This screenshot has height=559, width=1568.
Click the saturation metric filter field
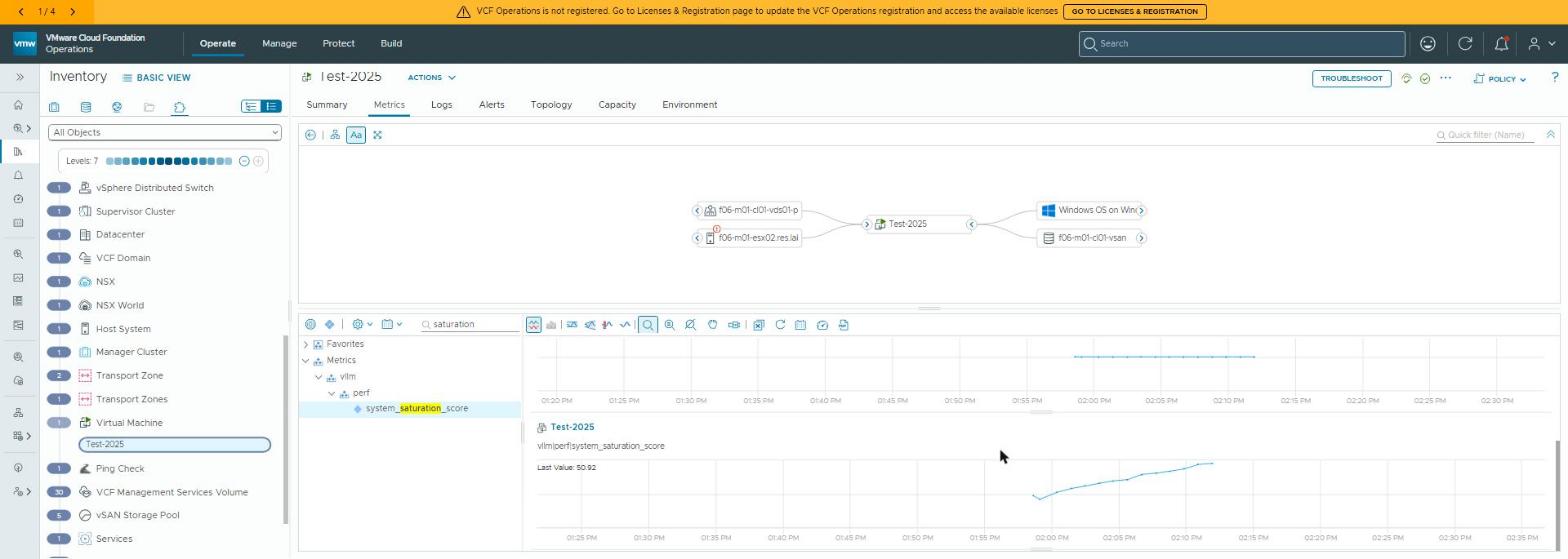click(x=470, y=324)
